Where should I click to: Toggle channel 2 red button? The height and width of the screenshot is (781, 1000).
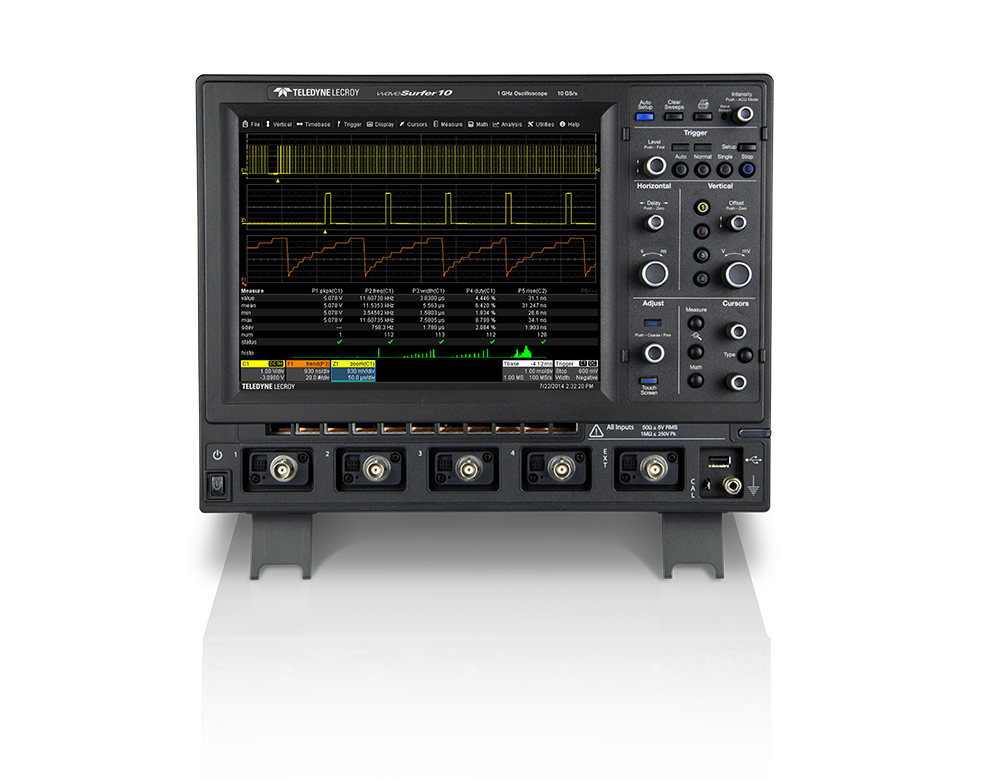tap(702, 231)
